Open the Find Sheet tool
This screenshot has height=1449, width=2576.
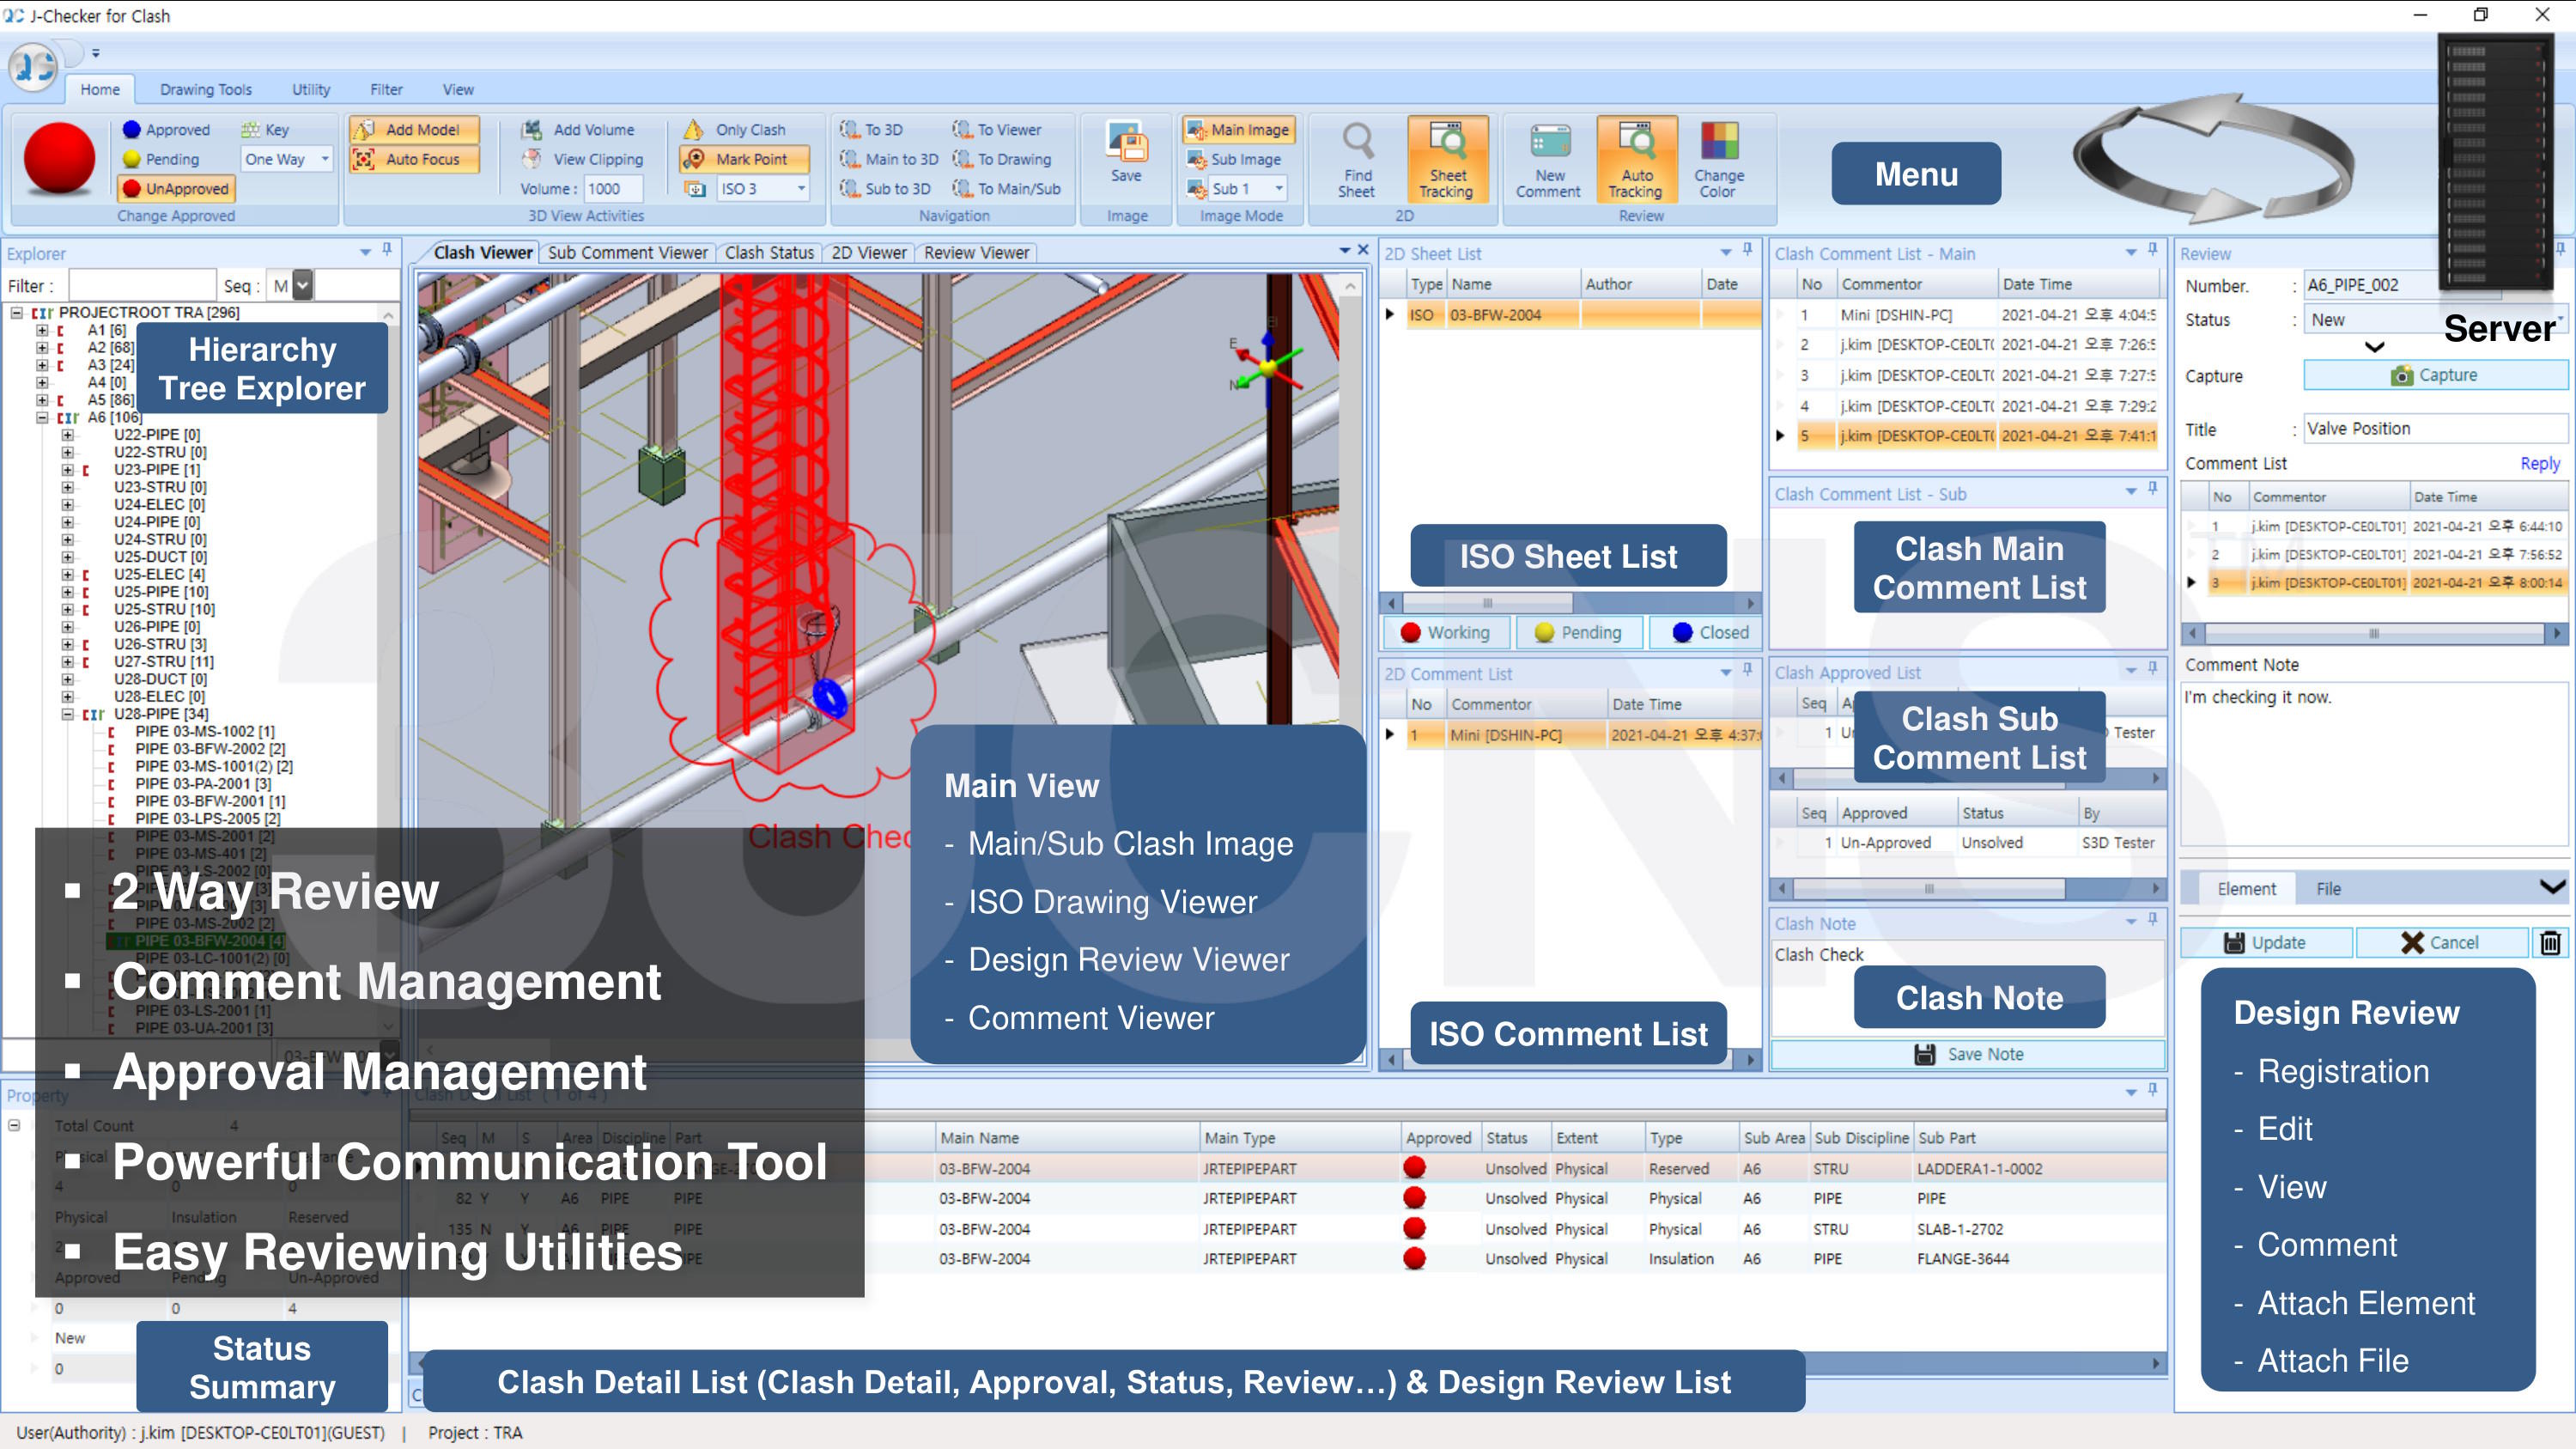(1357, 160)
